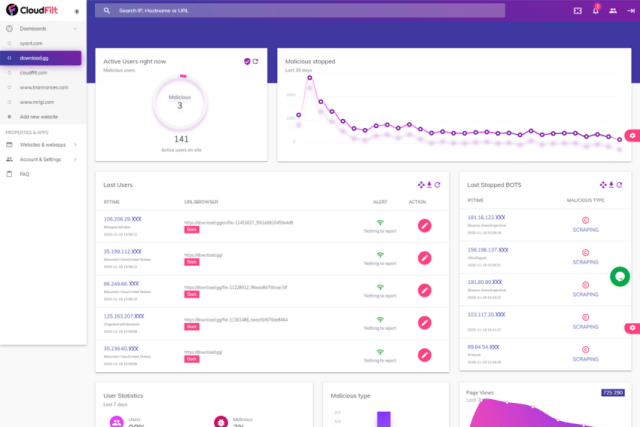Viewport: 640px width, 427px height.
Task: Move the Last Stopped BOTS panel icon
Action: 603,184
